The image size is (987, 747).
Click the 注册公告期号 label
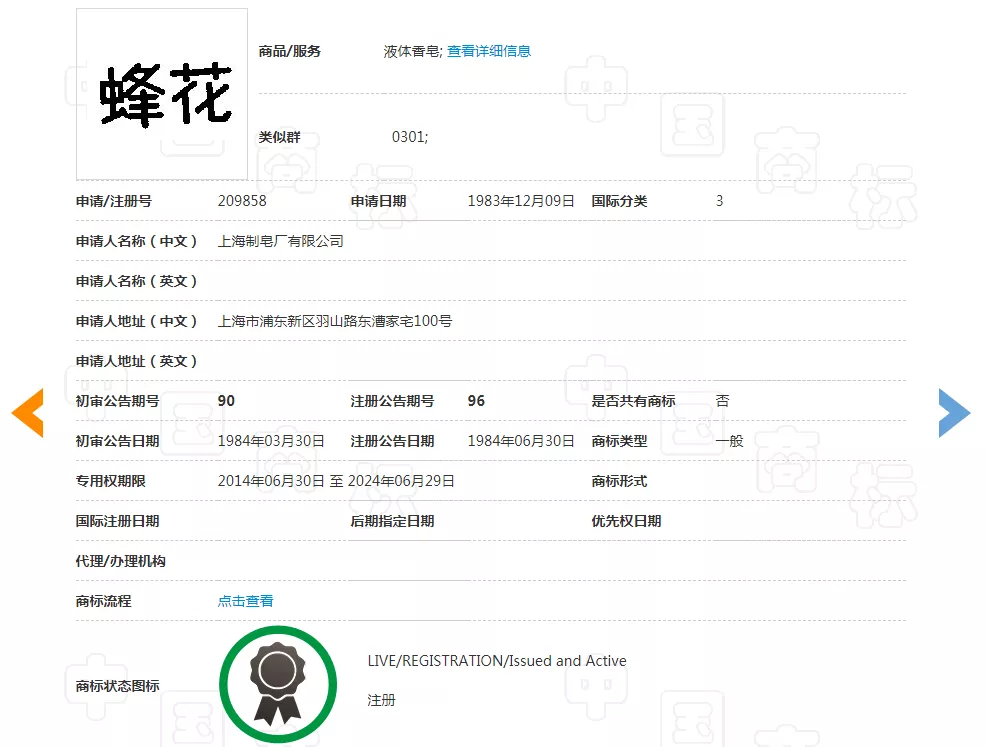pos(392,401)
